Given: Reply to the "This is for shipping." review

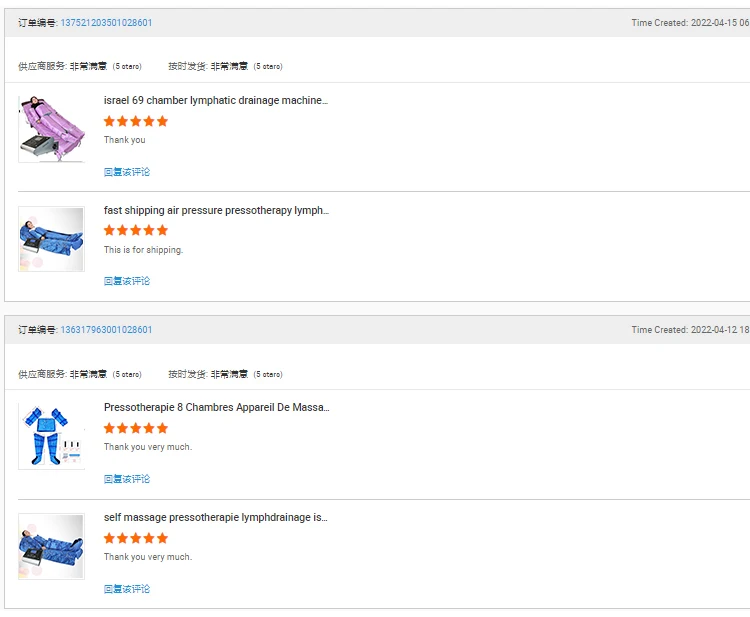Looking at the screenshot, I should tap(127, 281).
